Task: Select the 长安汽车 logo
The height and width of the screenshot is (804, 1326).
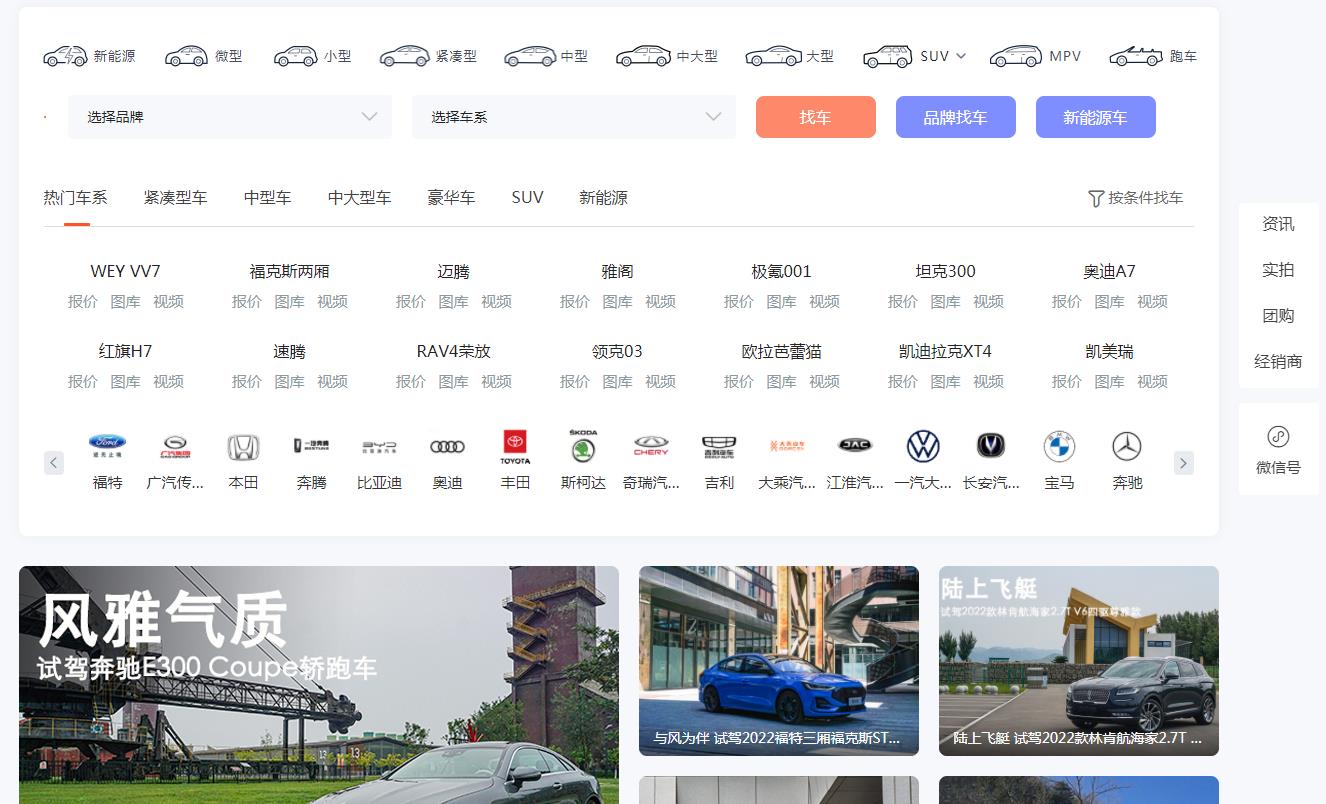Action: pyautogui.click(x=991, y=446)
